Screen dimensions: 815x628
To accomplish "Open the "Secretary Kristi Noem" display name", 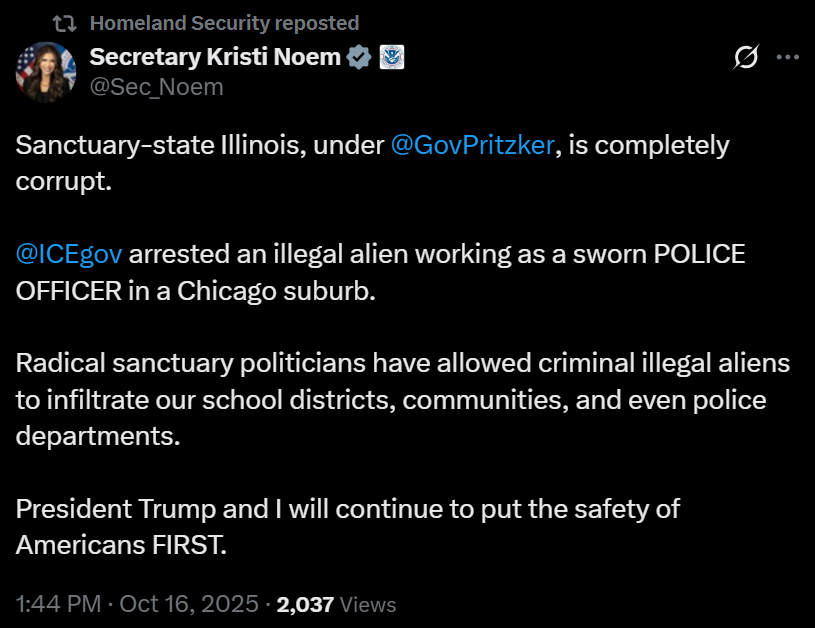I will tap(215, 58).
